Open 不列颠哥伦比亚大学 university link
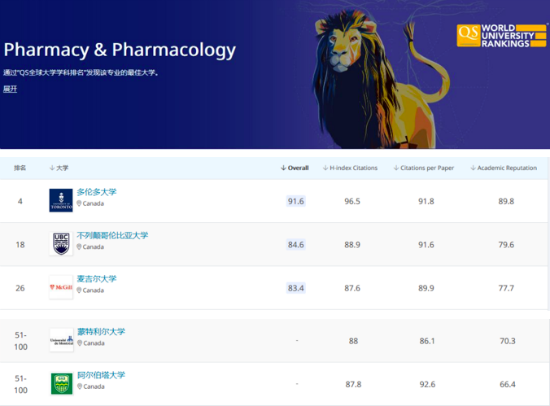Image resolution: width=550 pixels, height=406 pixels. point(112,235)
